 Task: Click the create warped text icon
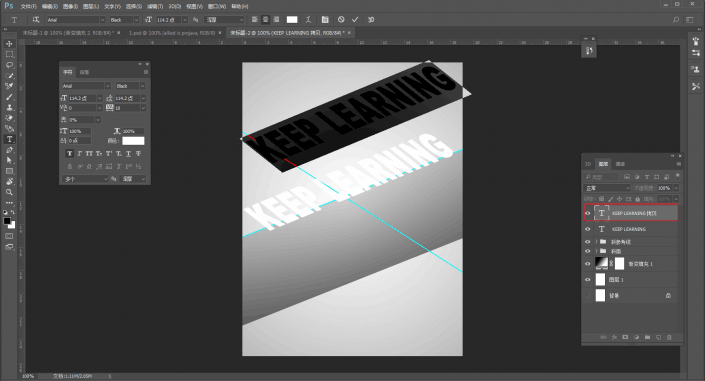click(x=308, y=20)
